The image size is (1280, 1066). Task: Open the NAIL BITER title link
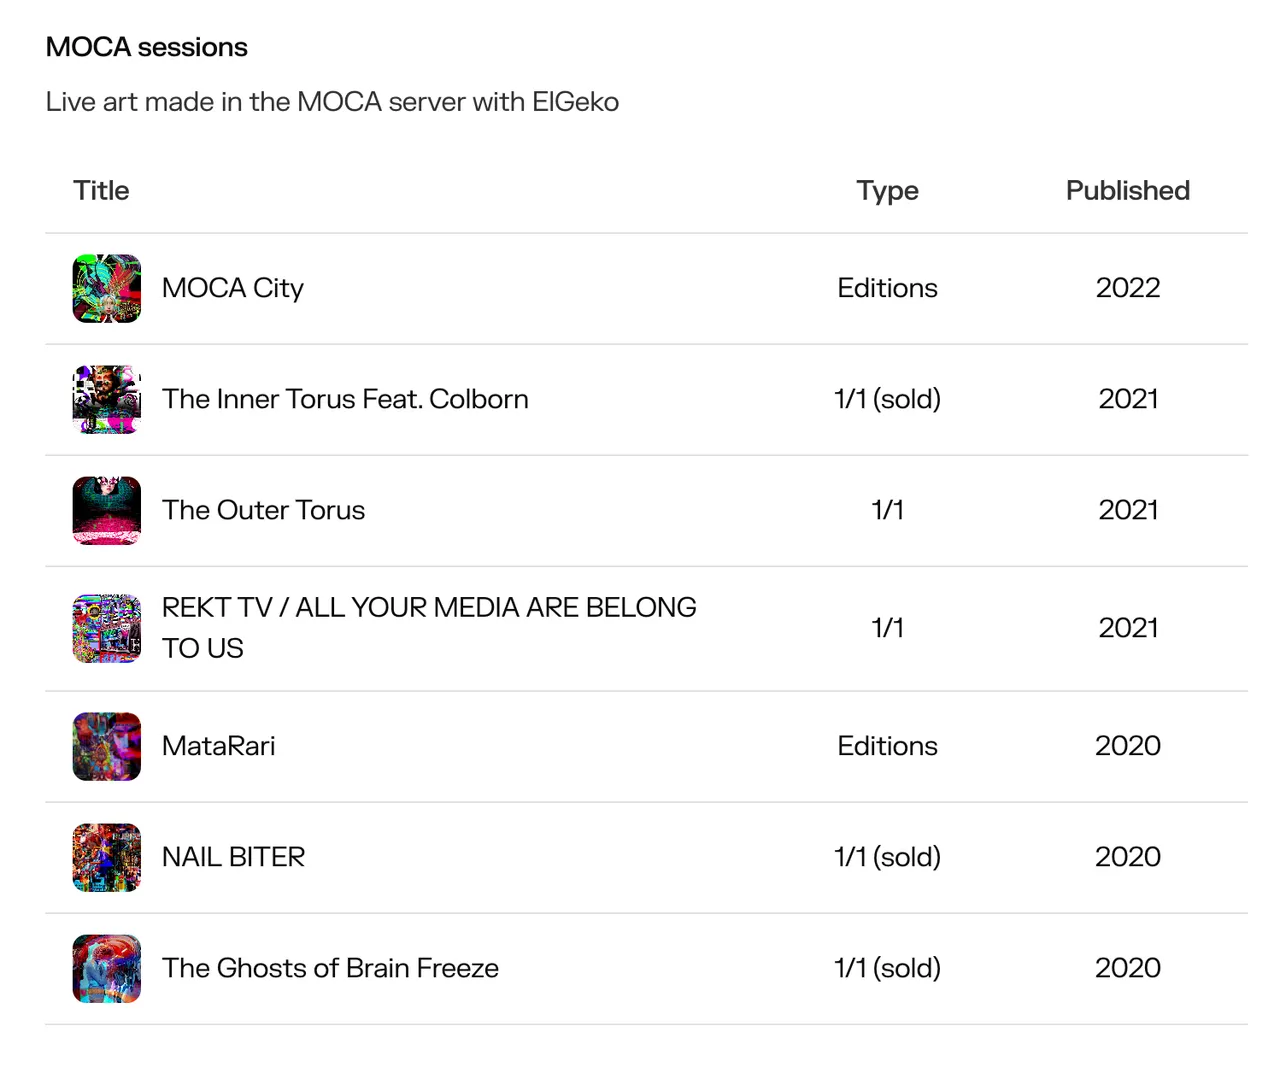click(234, 857)
